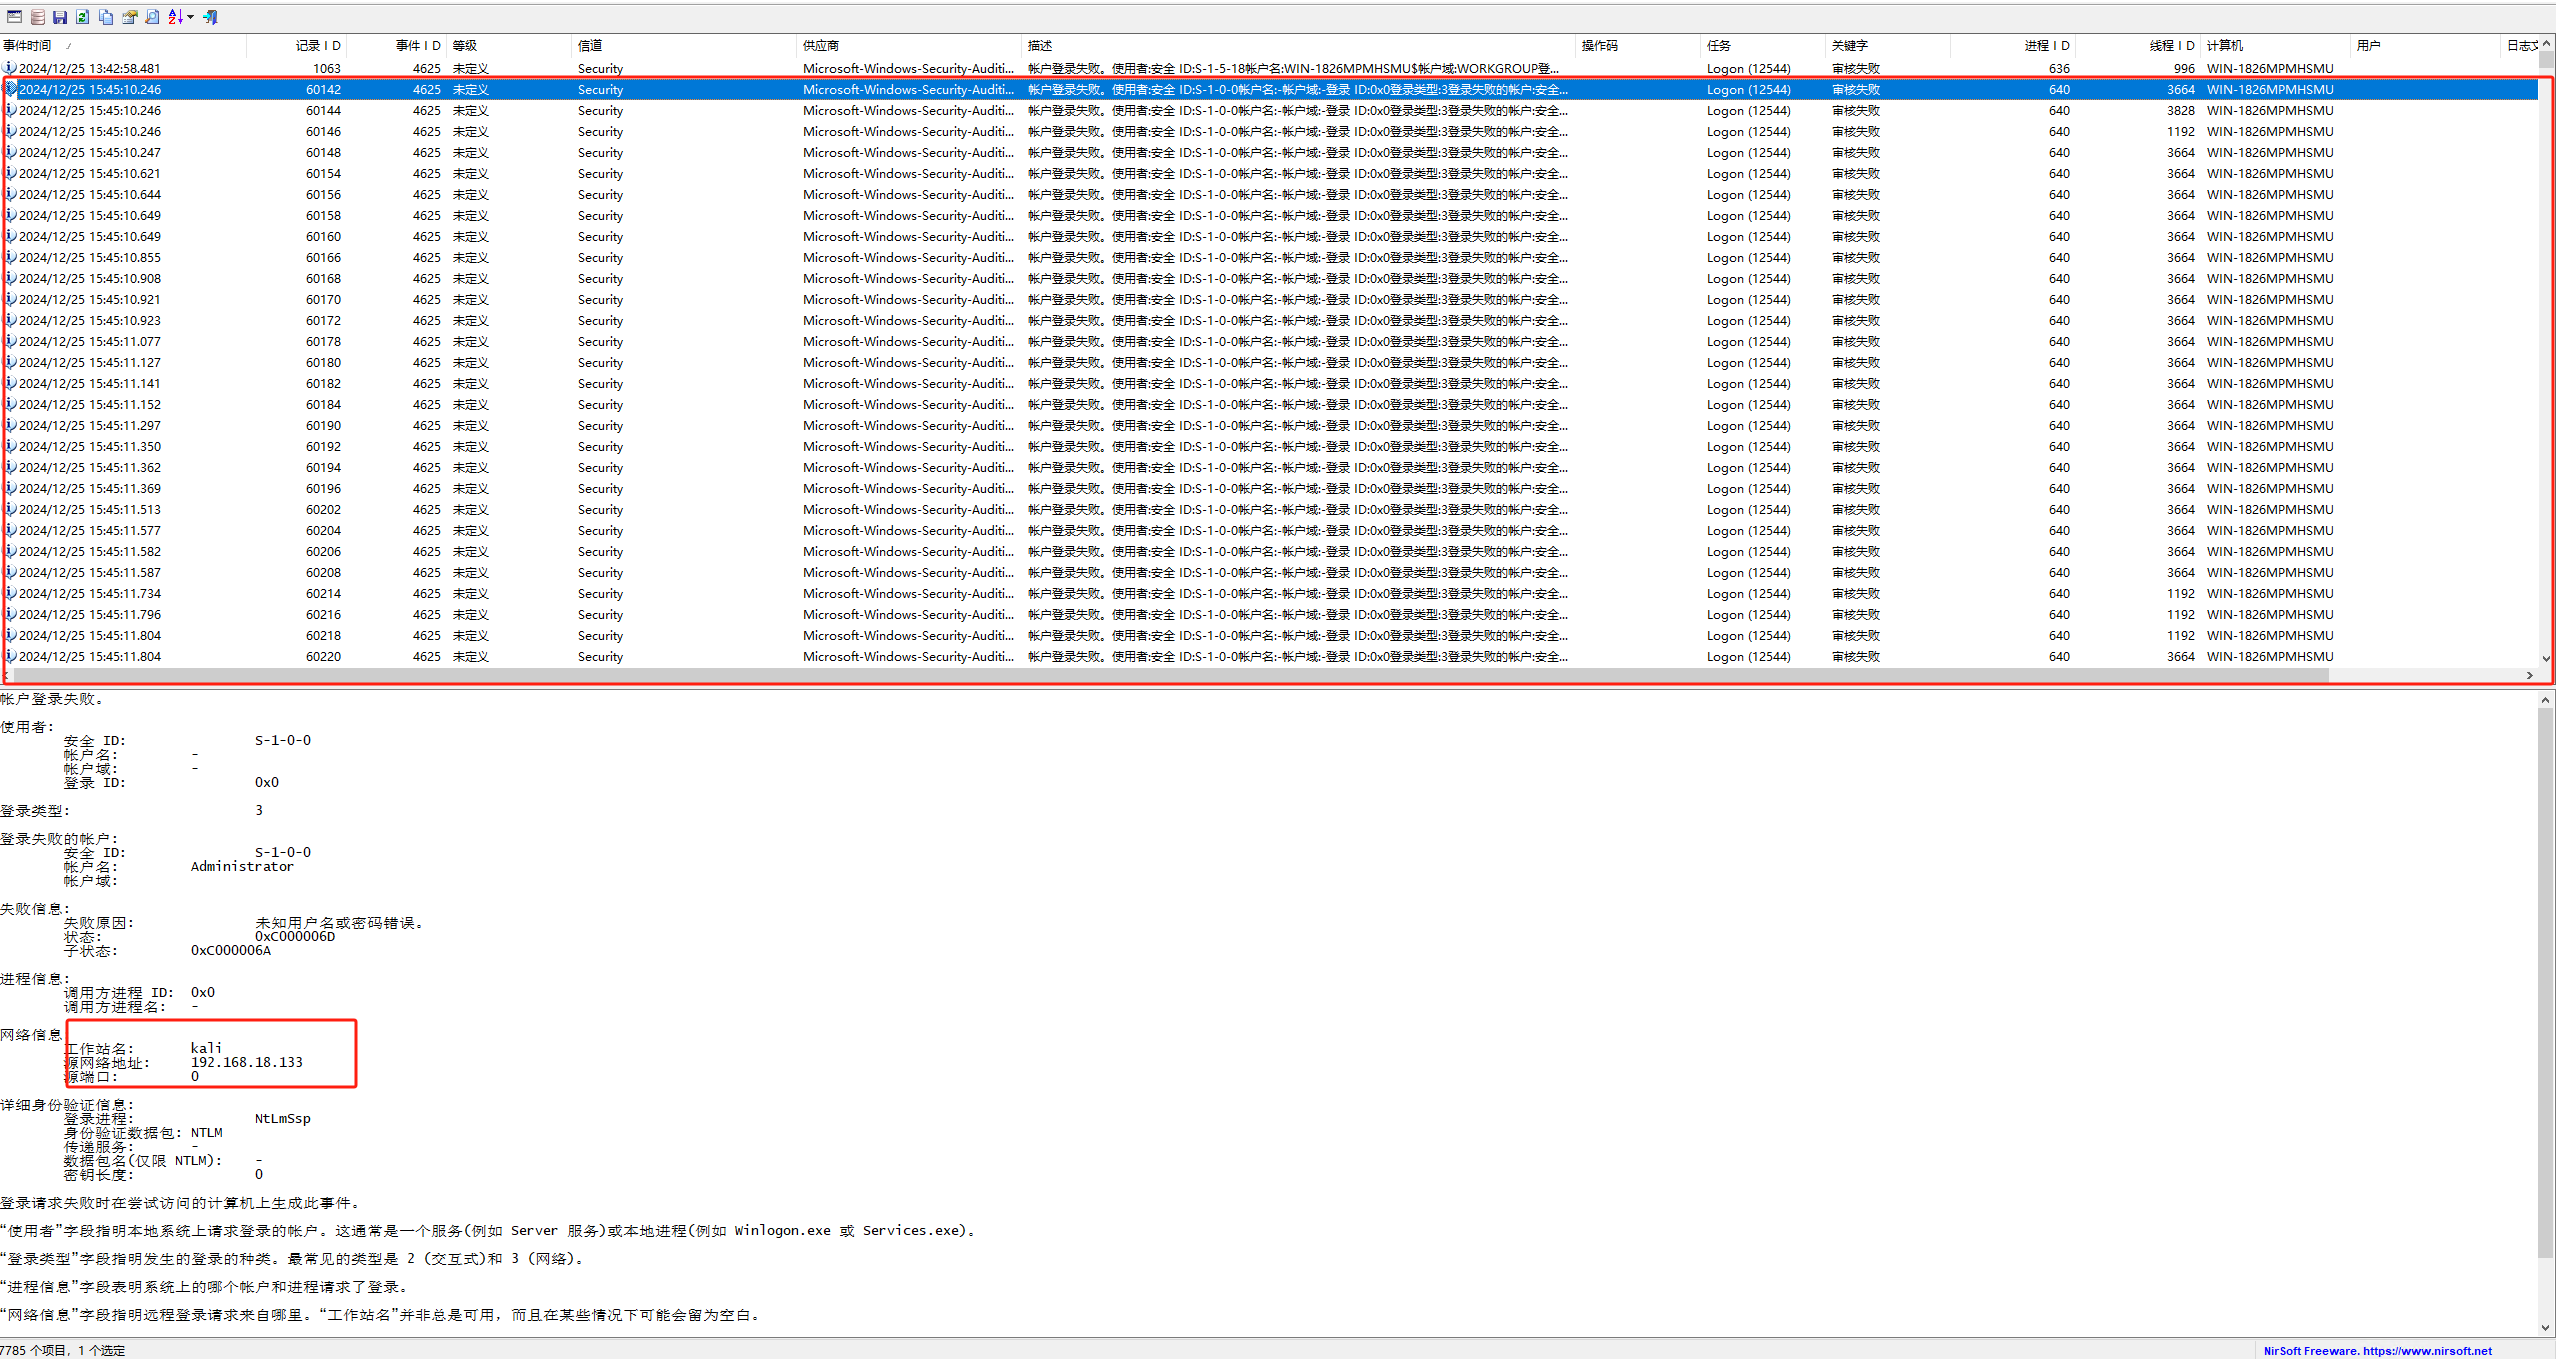Click the Find (magnifier) toolbar icon

click(152, 17)
